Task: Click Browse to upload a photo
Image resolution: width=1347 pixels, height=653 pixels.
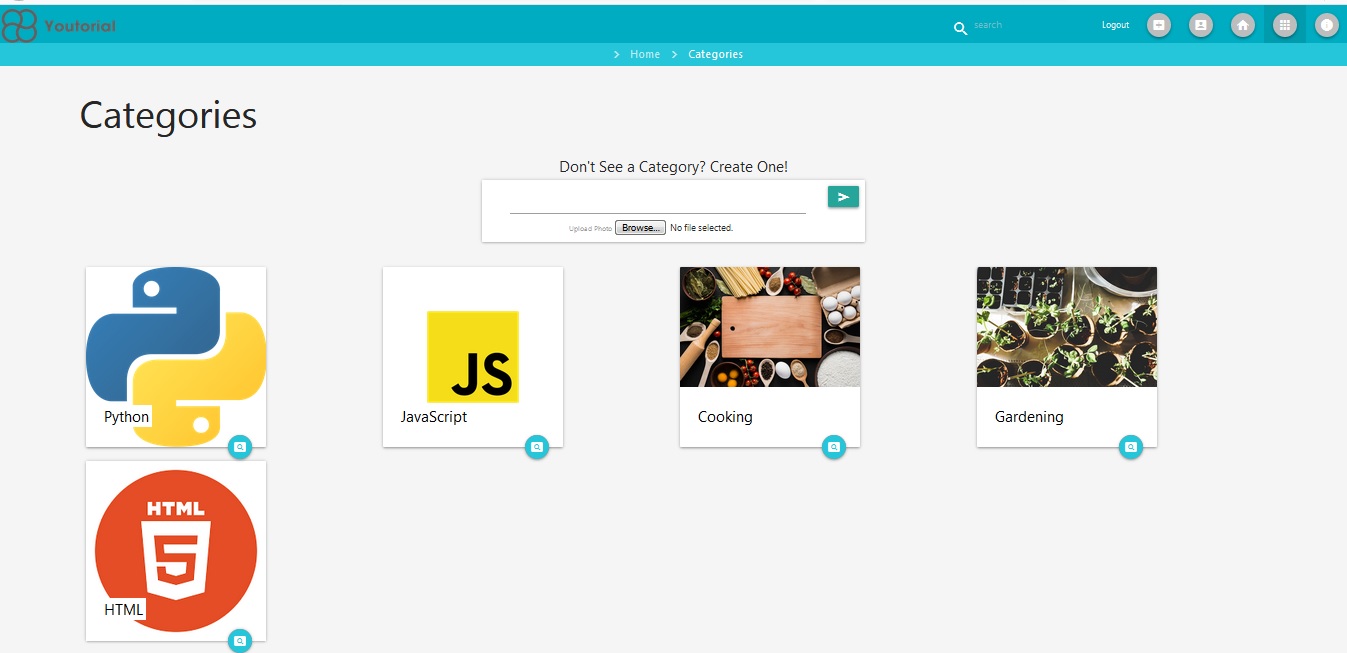Action: pos(640,228)
